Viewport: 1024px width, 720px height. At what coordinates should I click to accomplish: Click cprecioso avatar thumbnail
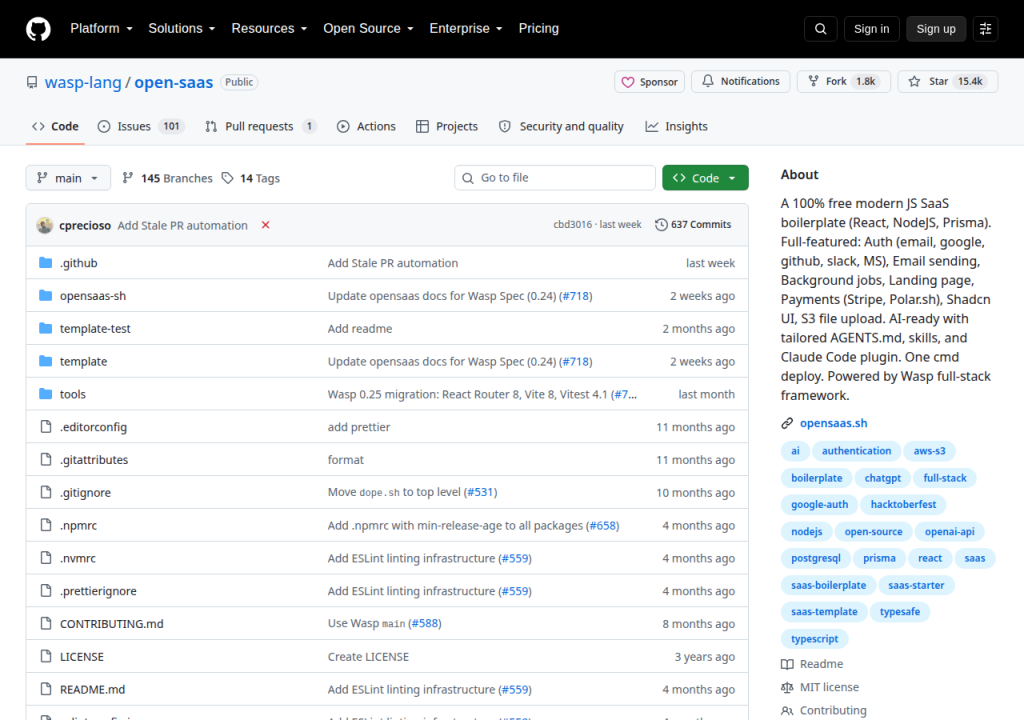coord(44,225)
